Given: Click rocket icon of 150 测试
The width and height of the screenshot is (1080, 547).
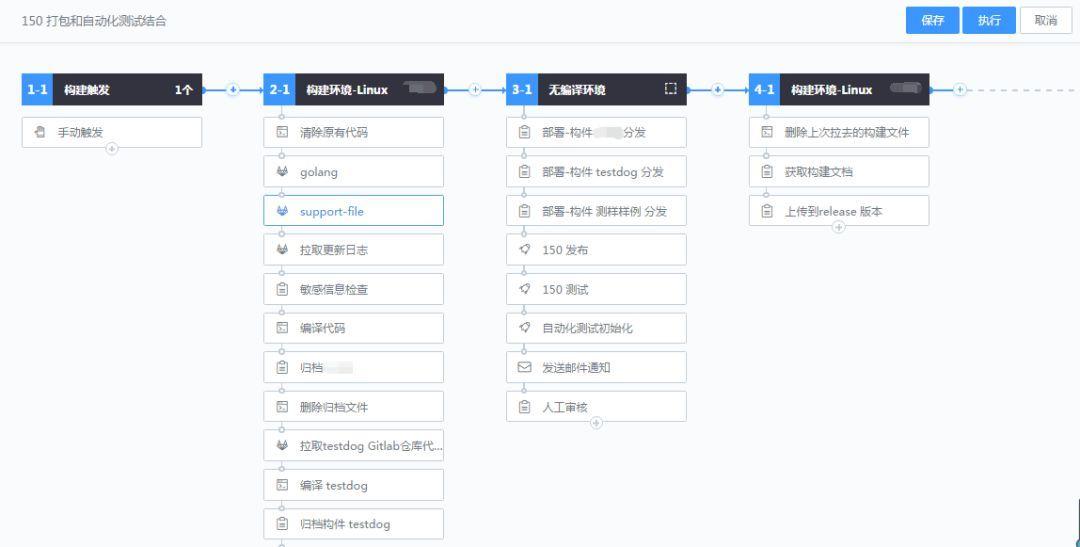Looking at the screenshot, I should pyautogui.click(x=524, y=289).
